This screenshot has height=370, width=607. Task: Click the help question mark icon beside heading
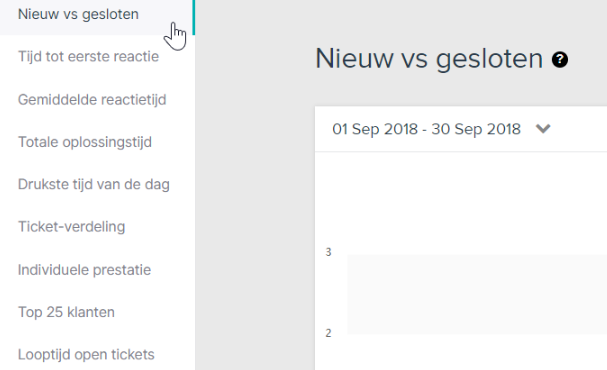[x=560, y=60]
